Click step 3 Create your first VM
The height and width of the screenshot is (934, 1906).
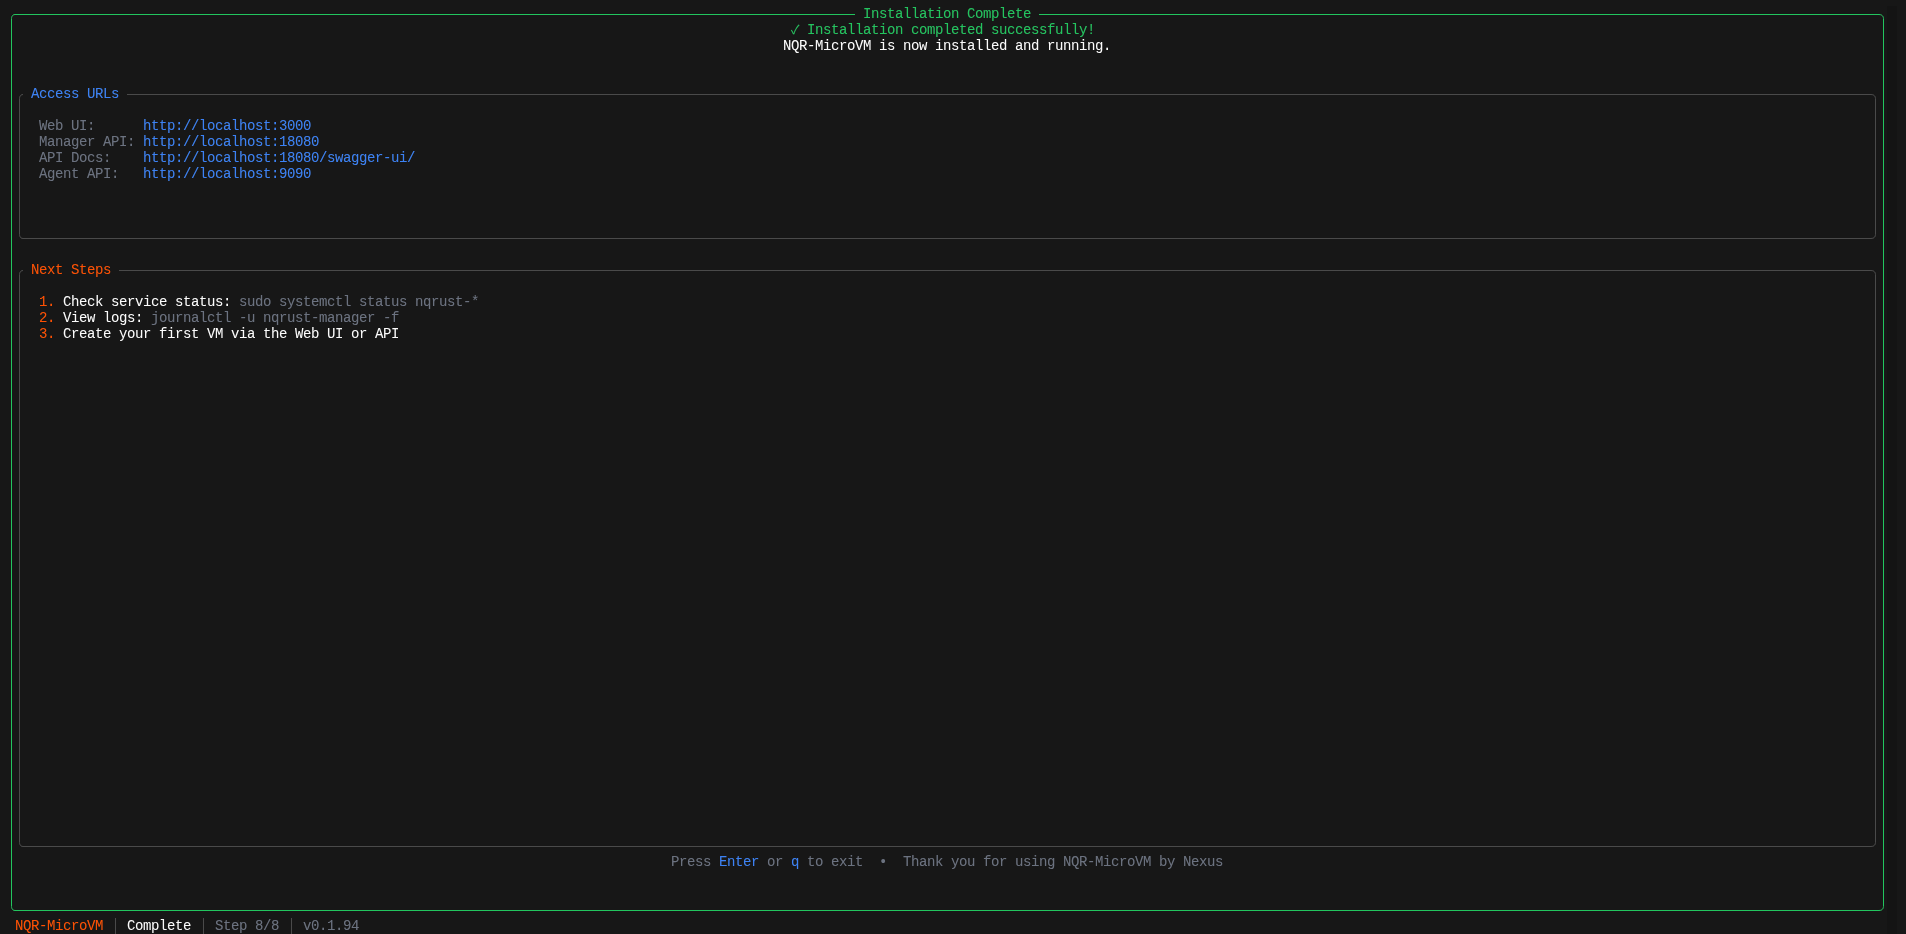tap(230, 334)
